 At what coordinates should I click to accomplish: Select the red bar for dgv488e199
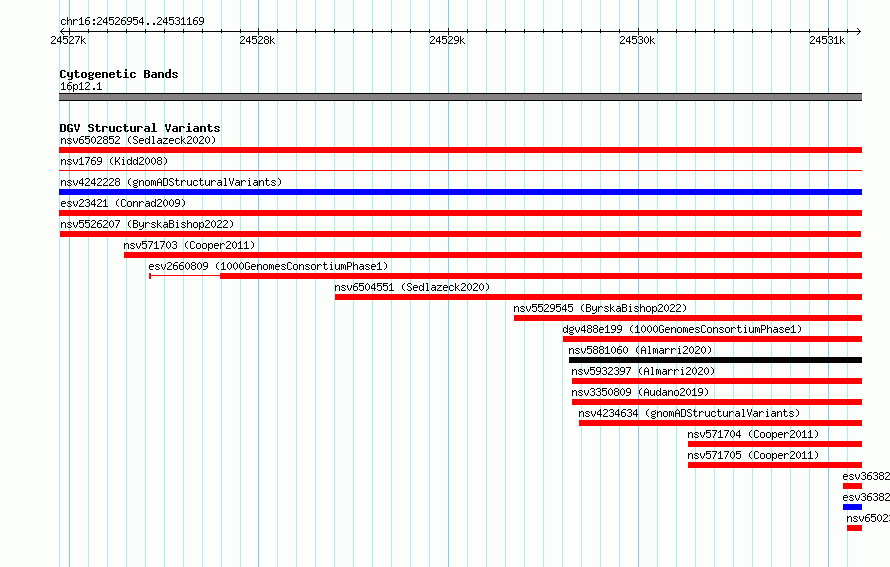click(x=712, y=339)
